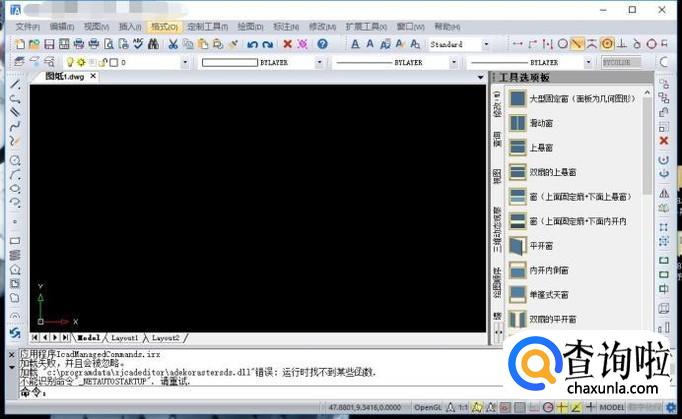Viewport: 682px width, 419px height.
Task: Click the red X delete icon in right toolbar
Action: [664, 141]
